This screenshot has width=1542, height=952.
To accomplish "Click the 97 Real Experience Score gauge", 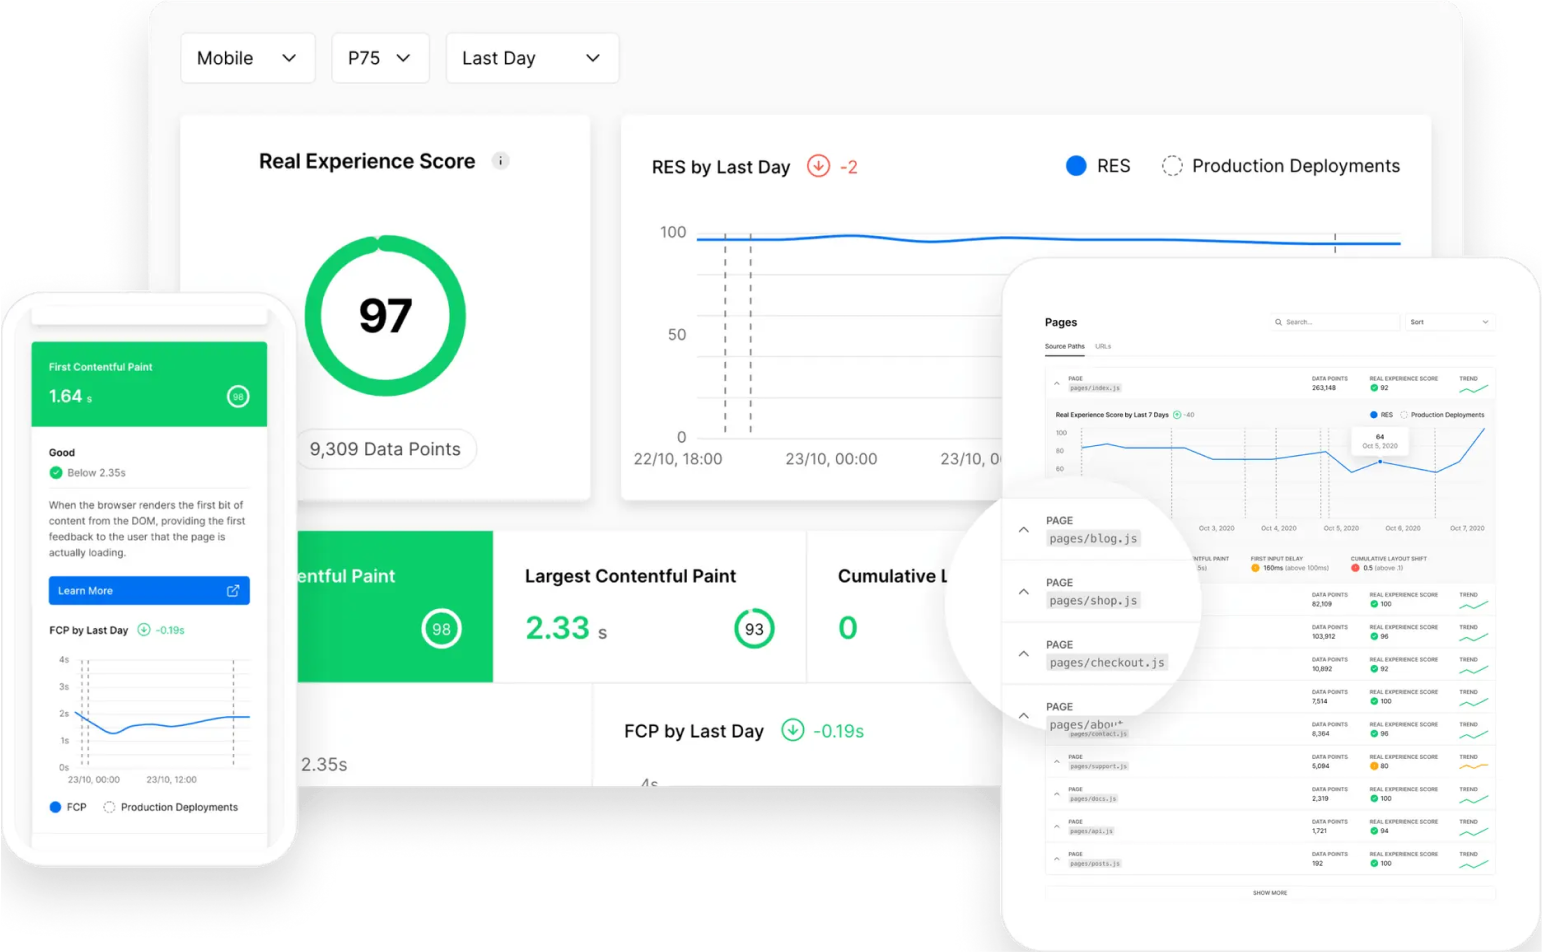I will coord(385,316).
